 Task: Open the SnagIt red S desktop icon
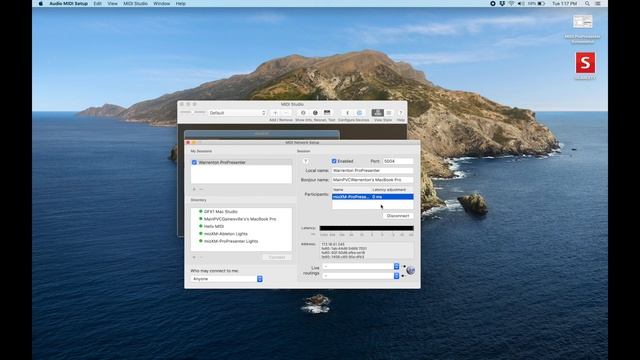(585, 63)
